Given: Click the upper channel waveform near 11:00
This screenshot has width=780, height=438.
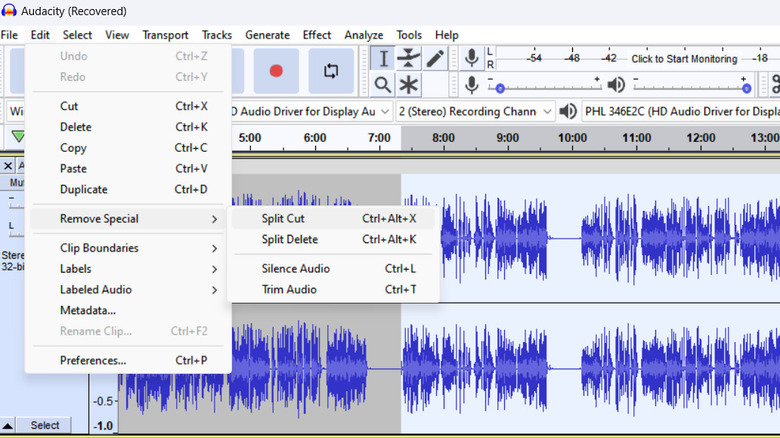Looking at the screenshot, I should 637,238.
